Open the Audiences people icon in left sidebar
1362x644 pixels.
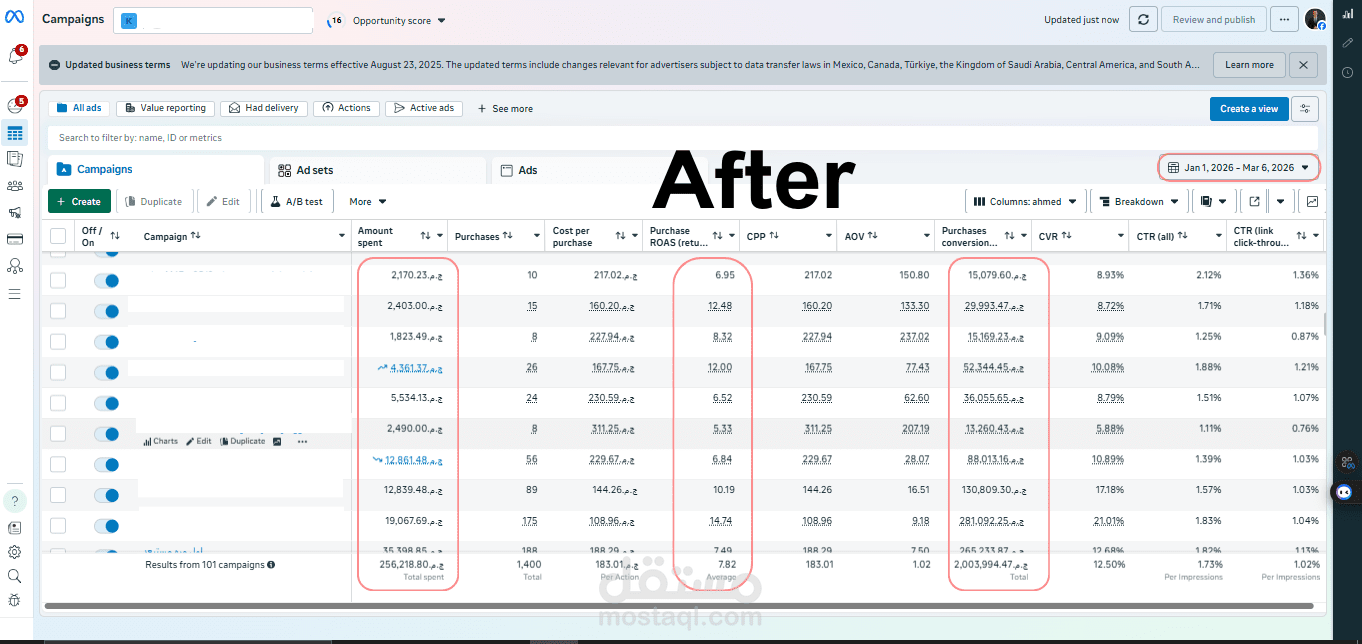coord(15,186)
